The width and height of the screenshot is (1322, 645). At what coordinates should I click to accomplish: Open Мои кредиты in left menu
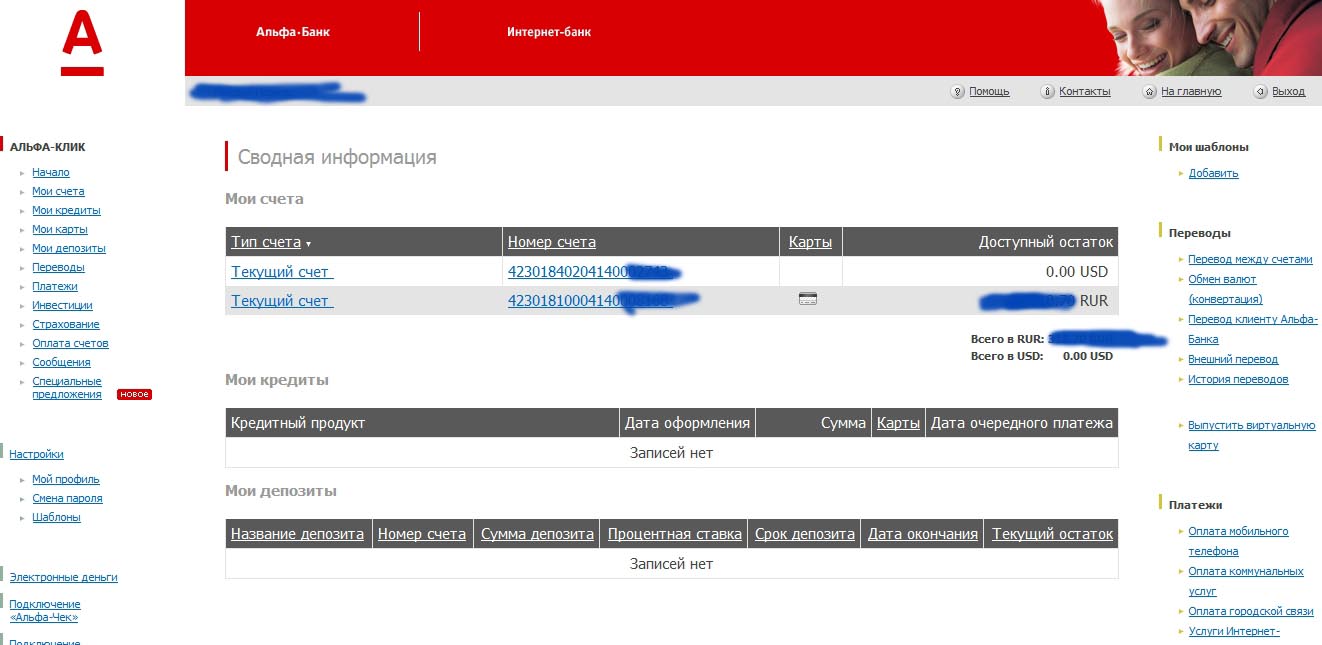(x=66, y=210)
